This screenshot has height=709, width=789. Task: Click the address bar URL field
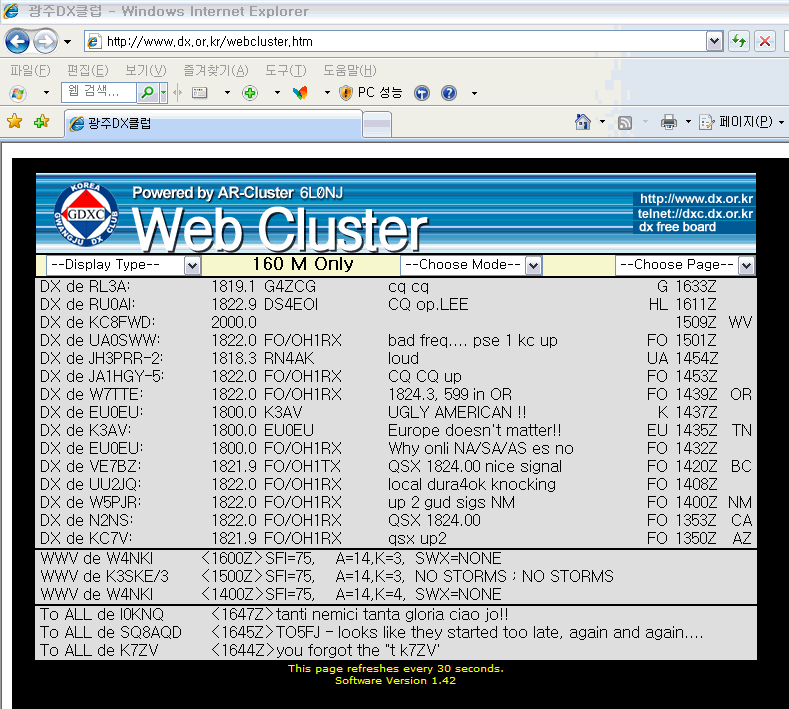coord(395,41)
